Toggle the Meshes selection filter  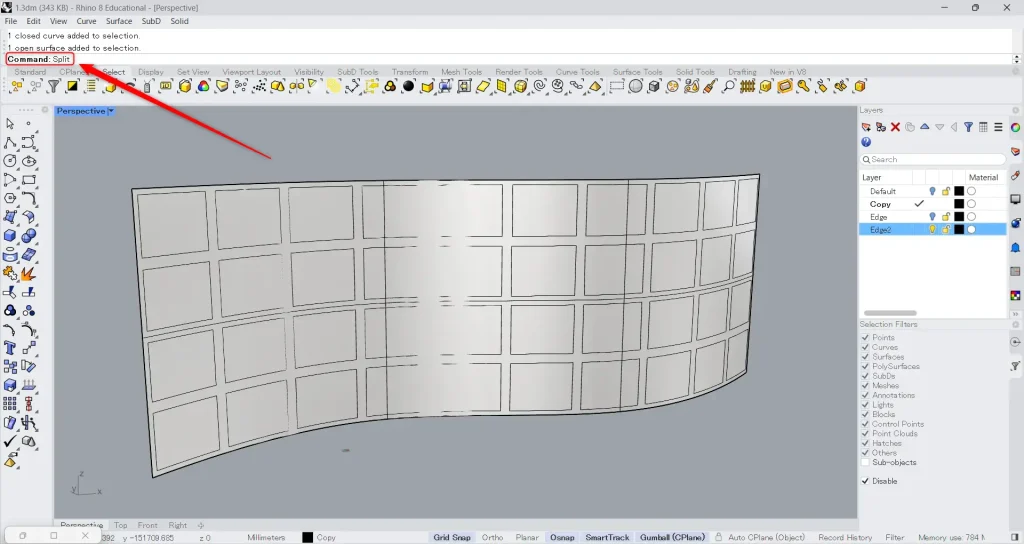click(x=865, y=385)
